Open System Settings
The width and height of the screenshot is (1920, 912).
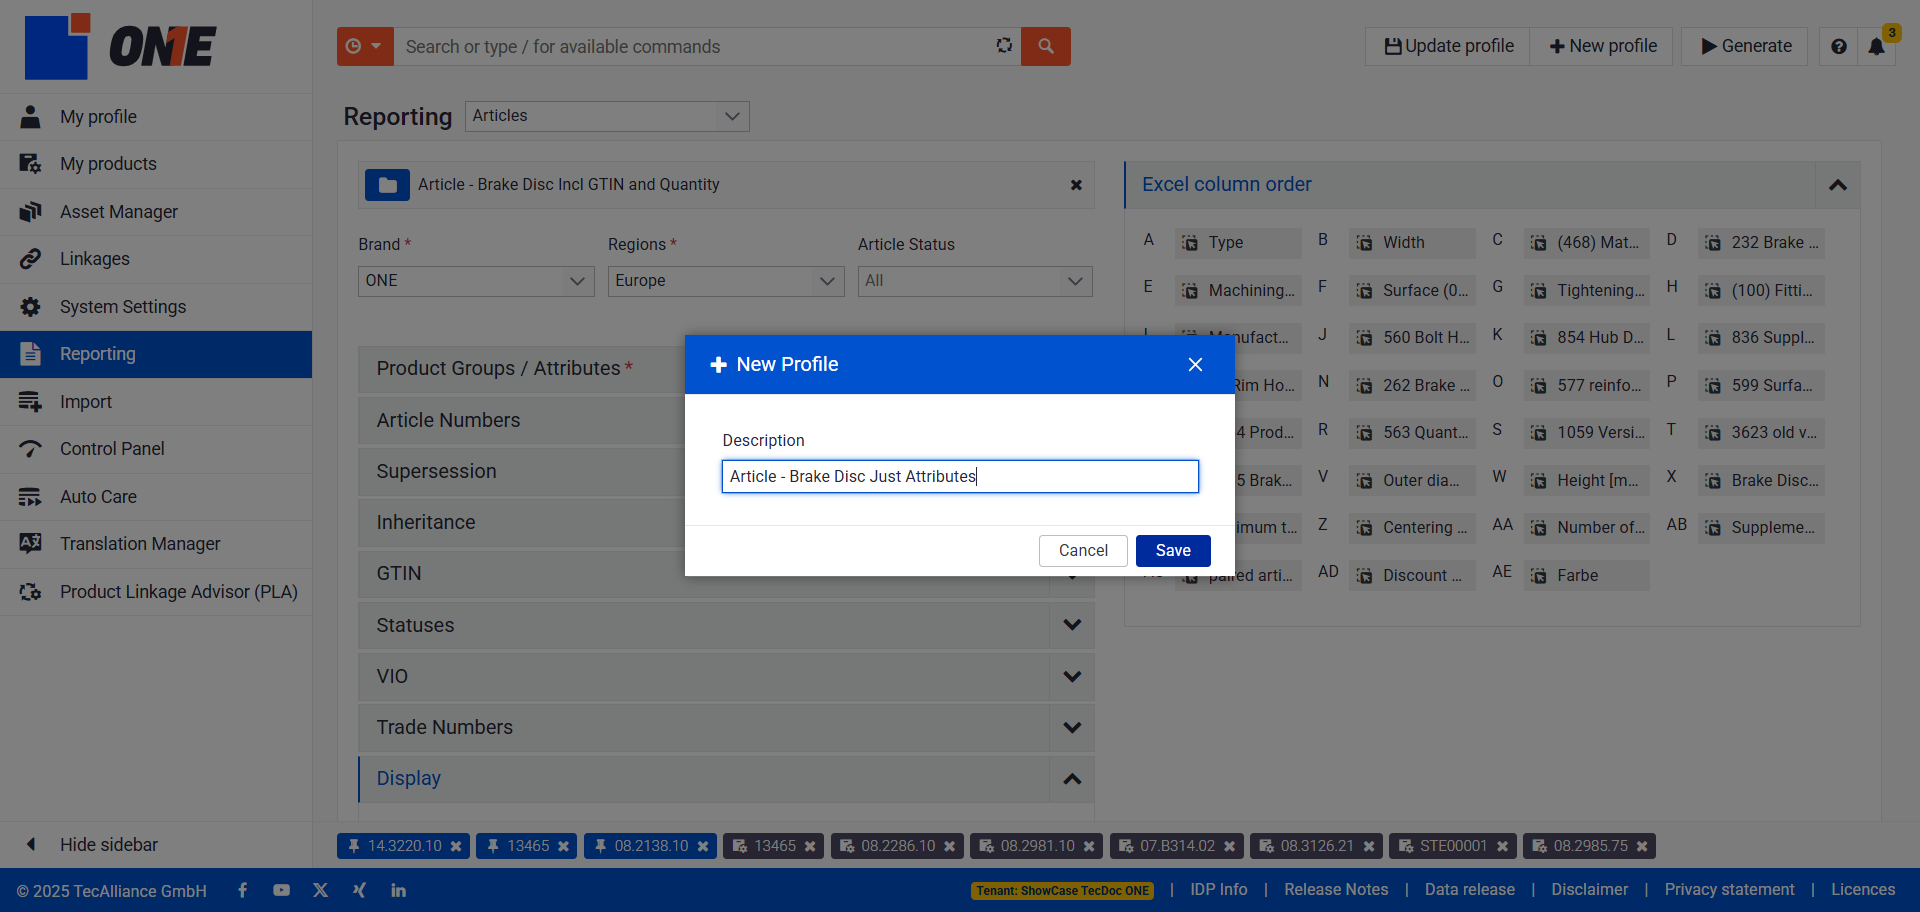point(156,307)
